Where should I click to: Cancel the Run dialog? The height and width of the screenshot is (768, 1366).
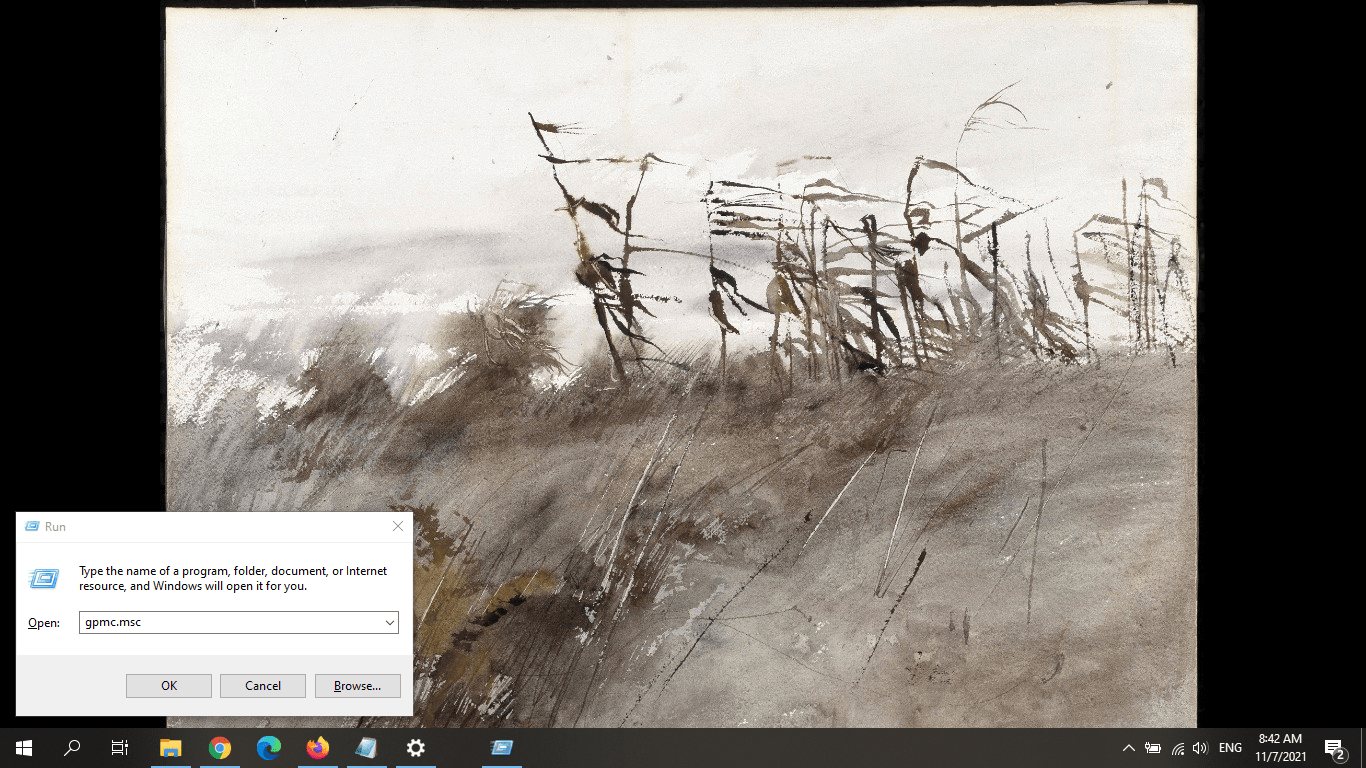click(x=263, y=686)
